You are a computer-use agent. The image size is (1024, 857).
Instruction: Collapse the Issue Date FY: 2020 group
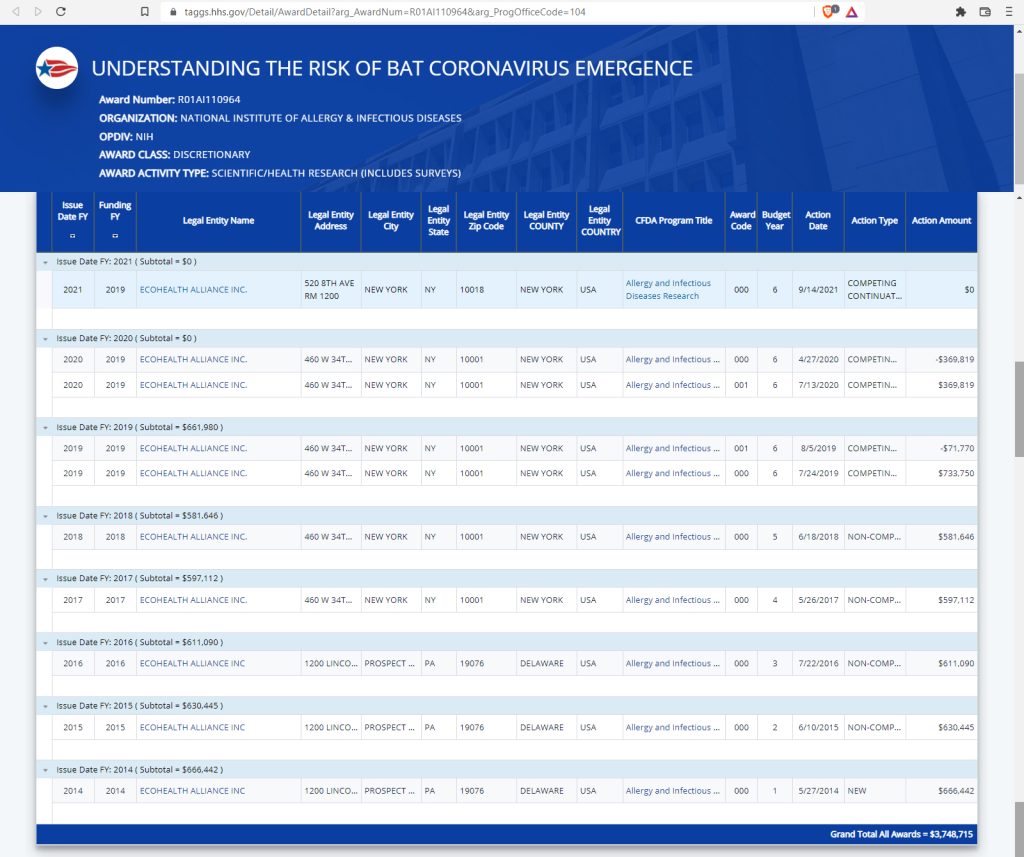[x=45, y=339]
